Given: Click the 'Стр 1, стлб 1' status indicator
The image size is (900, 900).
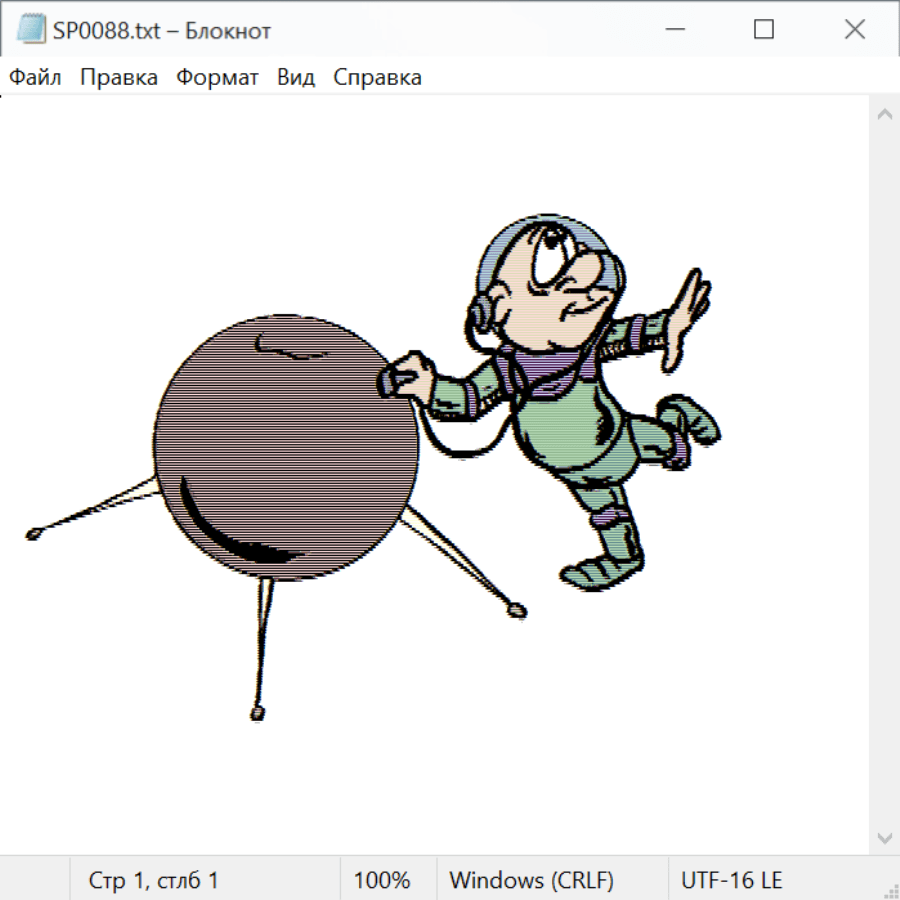Looking at the screenshot, I should tap(153, 881).
